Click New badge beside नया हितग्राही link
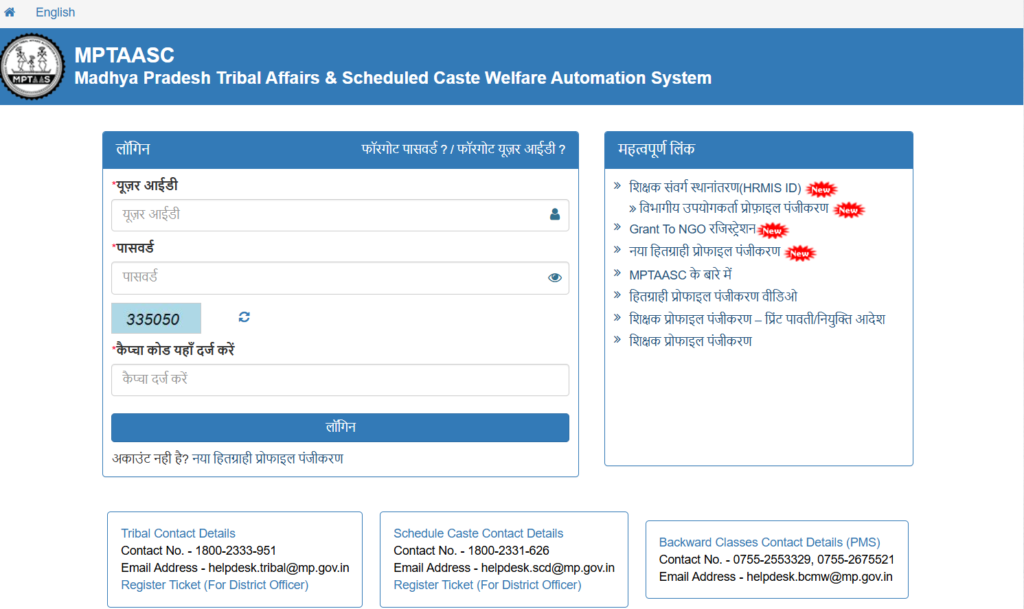 (x=800, y=253)
